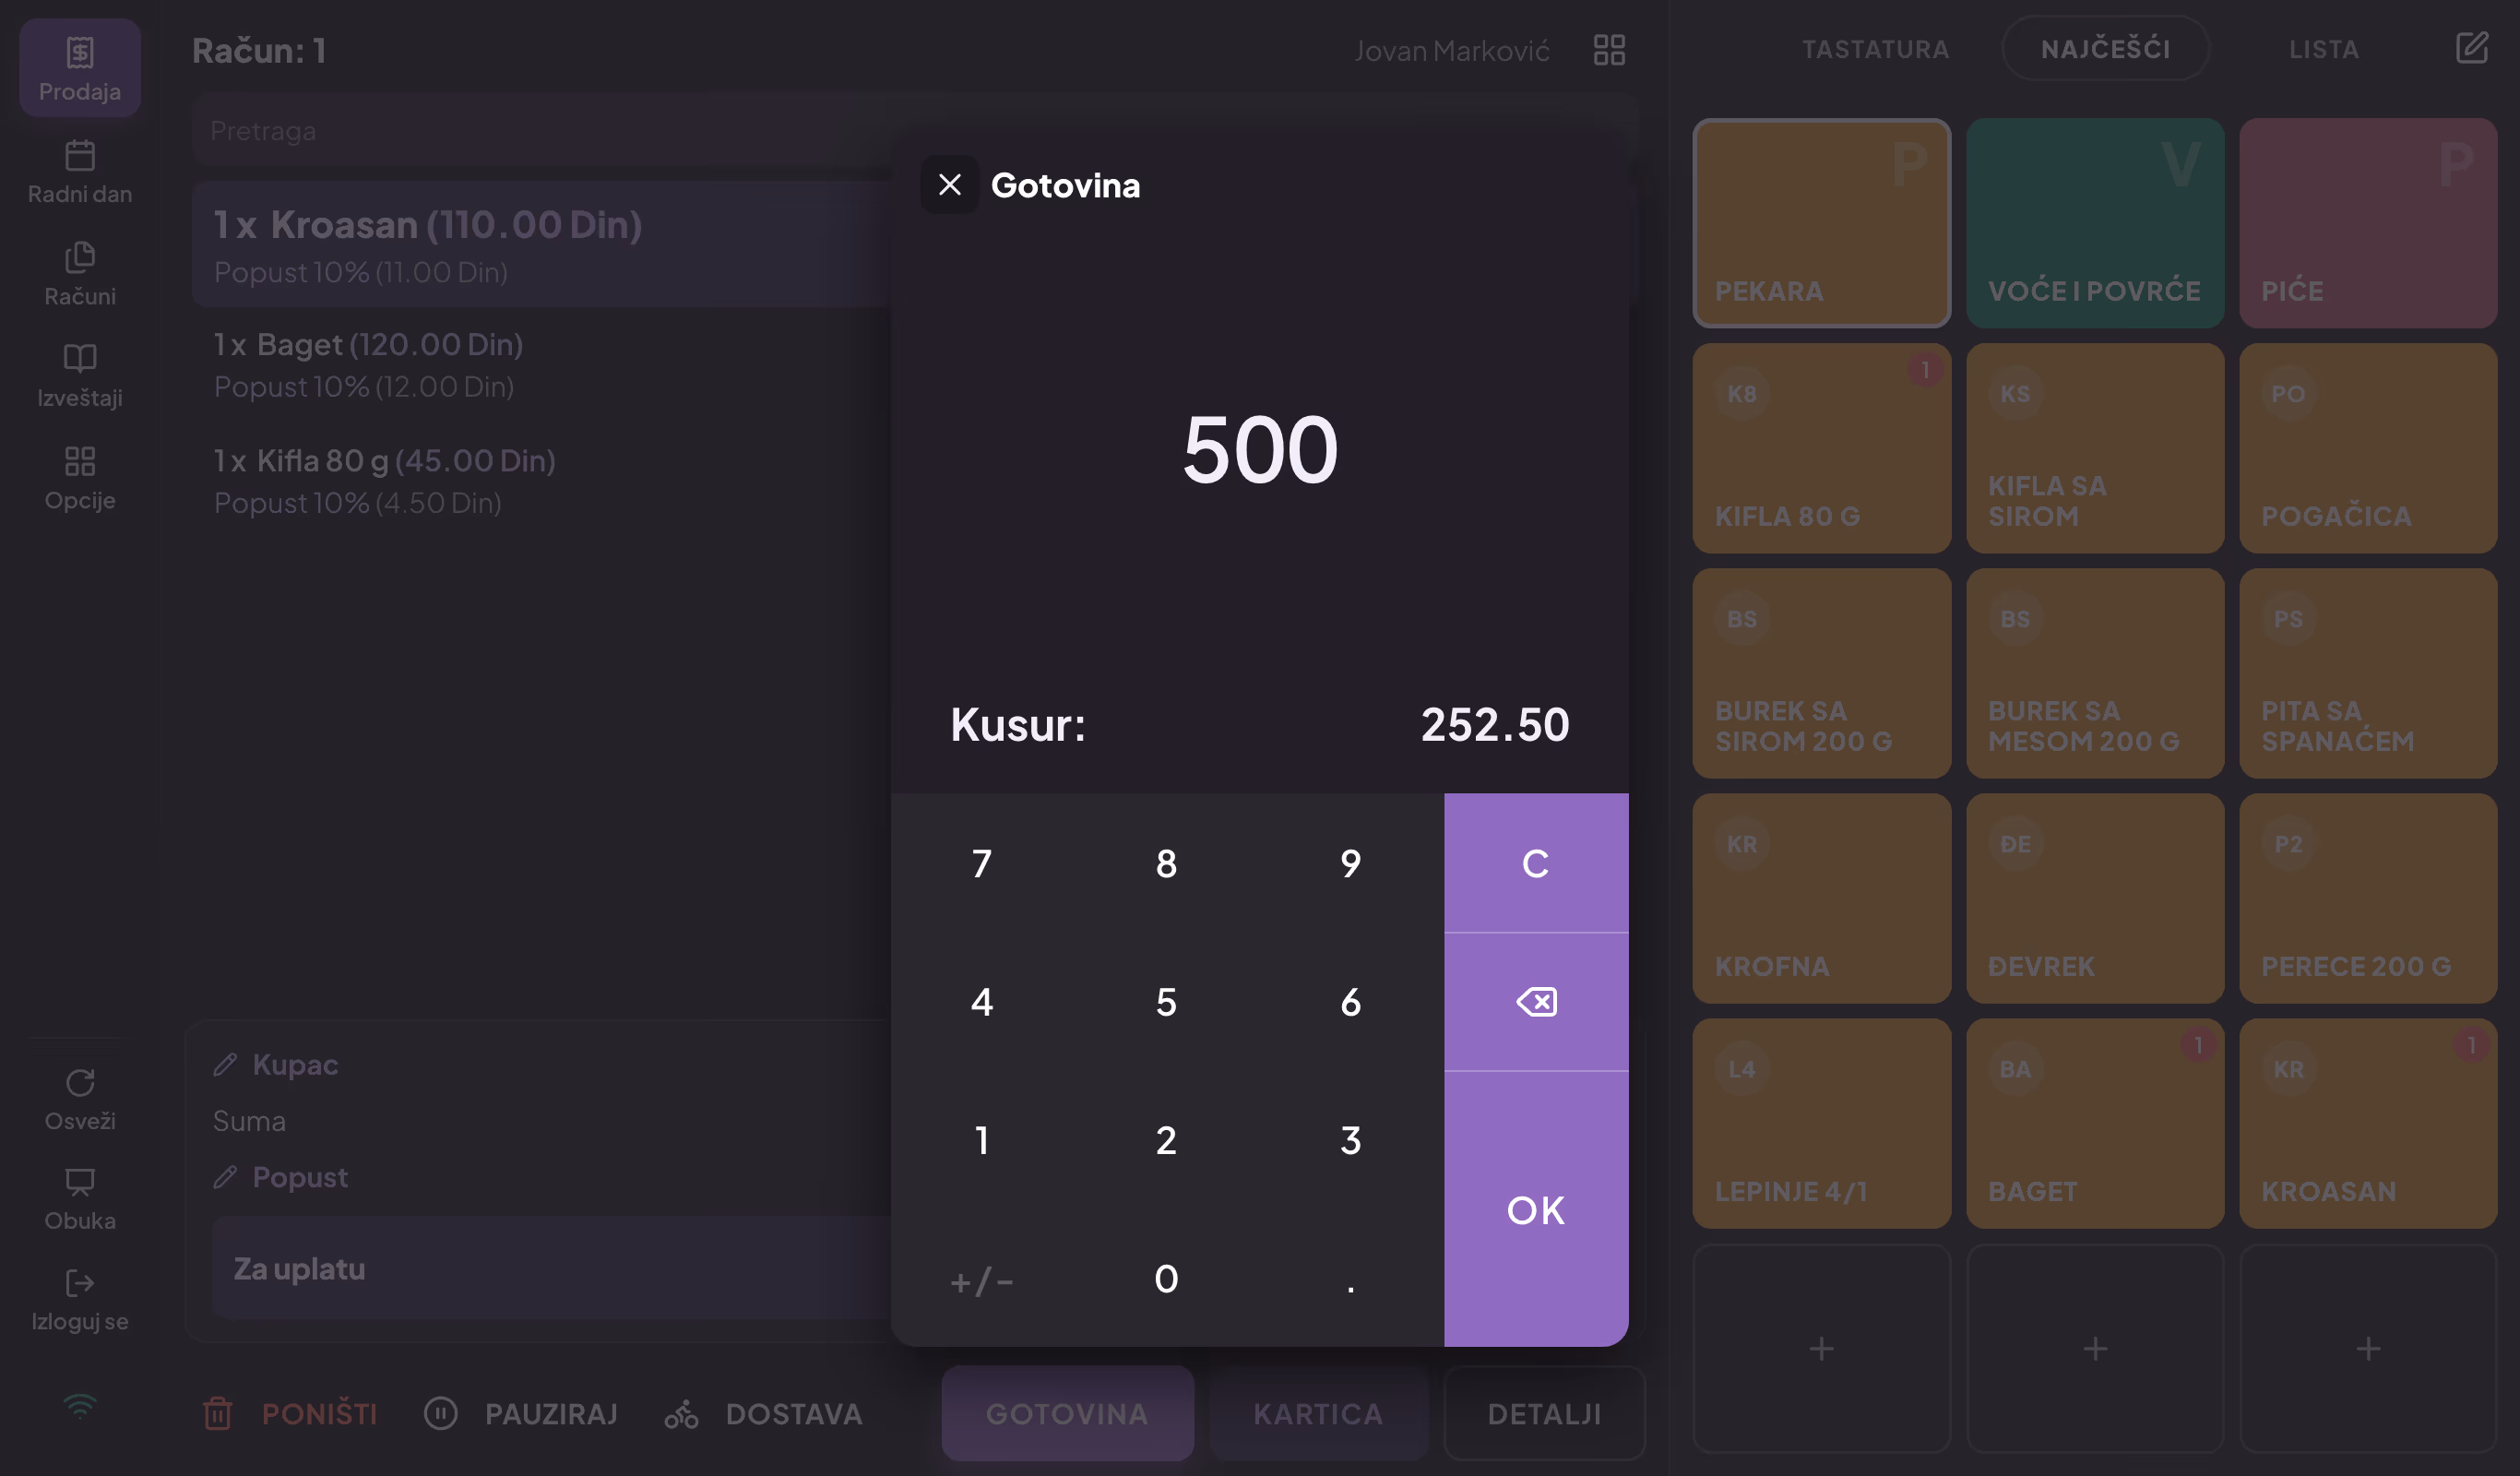Image resolution: width=2520 pixels, height=1476 pixels.
Task: Tap digit 5 on keypad
Action: coord(1166,1001)
